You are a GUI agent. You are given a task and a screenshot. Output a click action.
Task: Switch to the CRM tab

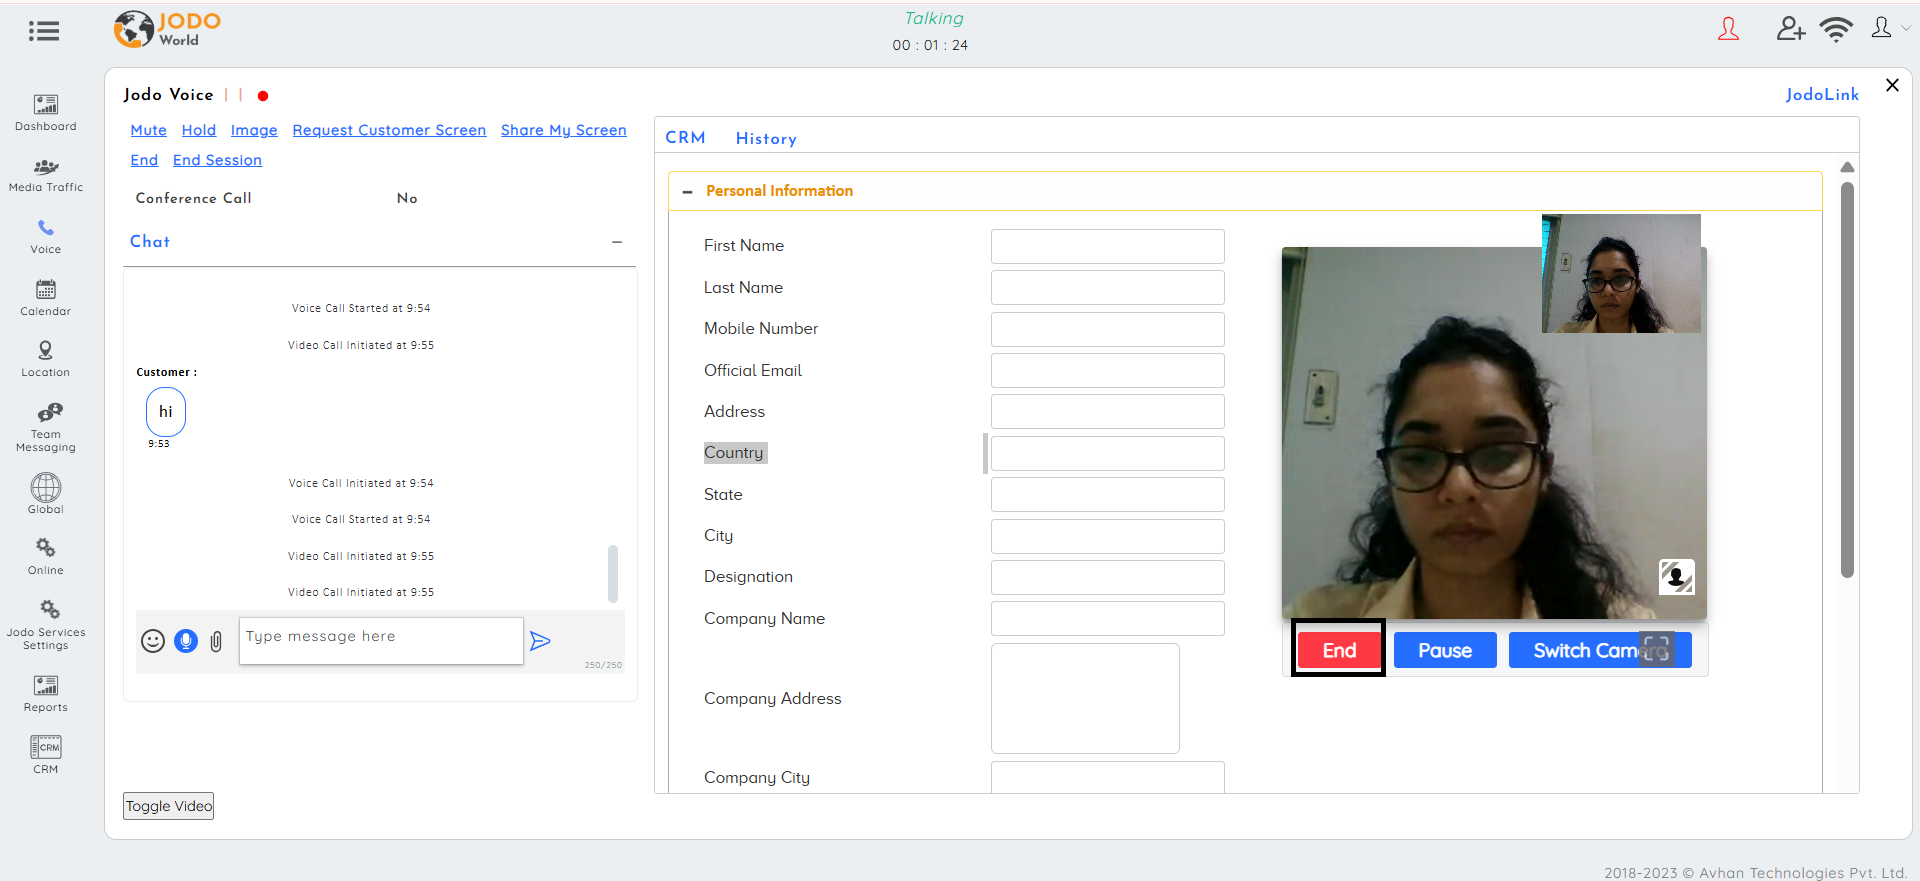[685, 138]
